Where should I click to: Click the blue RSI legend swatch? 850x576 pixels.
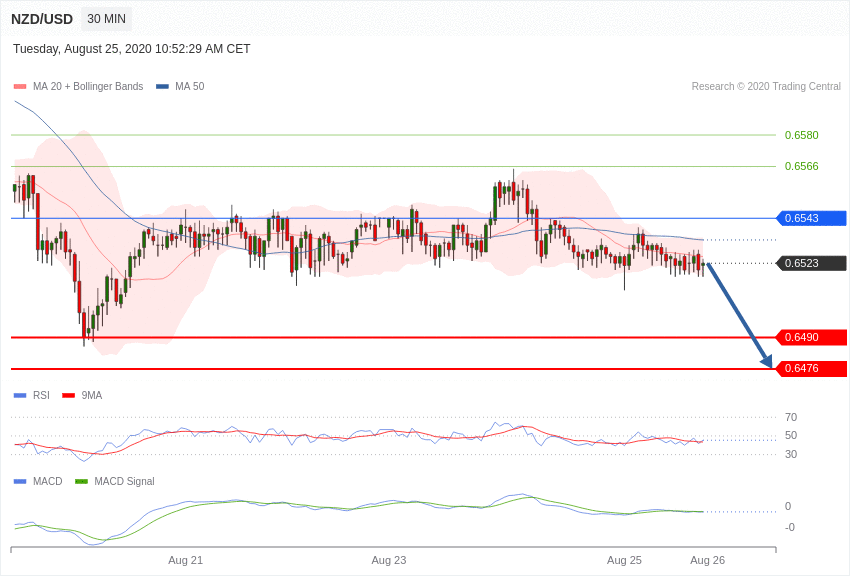pyautogui.click(x=20, y=396)
